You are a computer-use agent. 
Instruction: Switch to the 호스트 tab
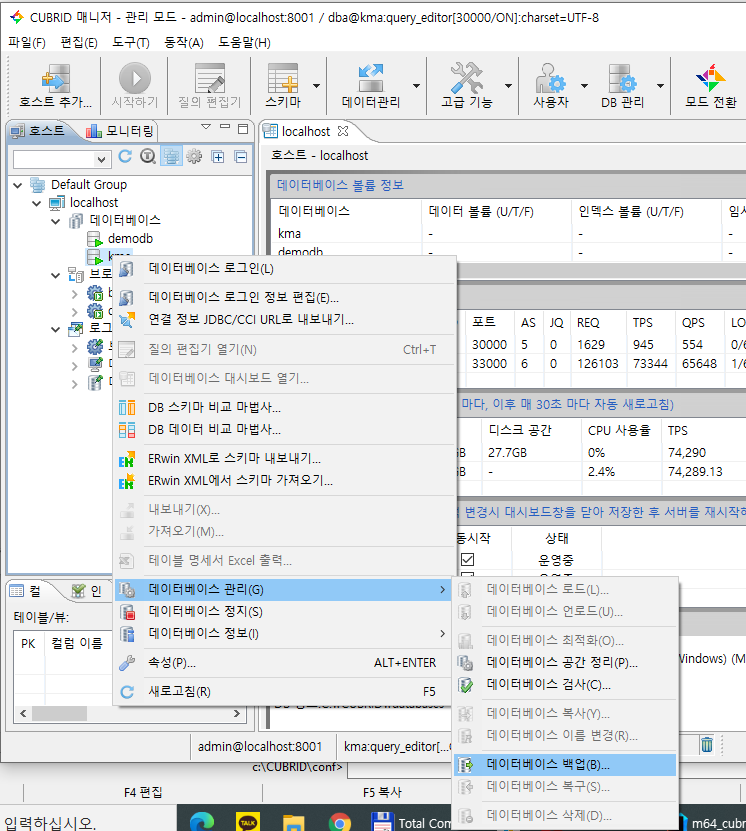[x=38, y=130]
